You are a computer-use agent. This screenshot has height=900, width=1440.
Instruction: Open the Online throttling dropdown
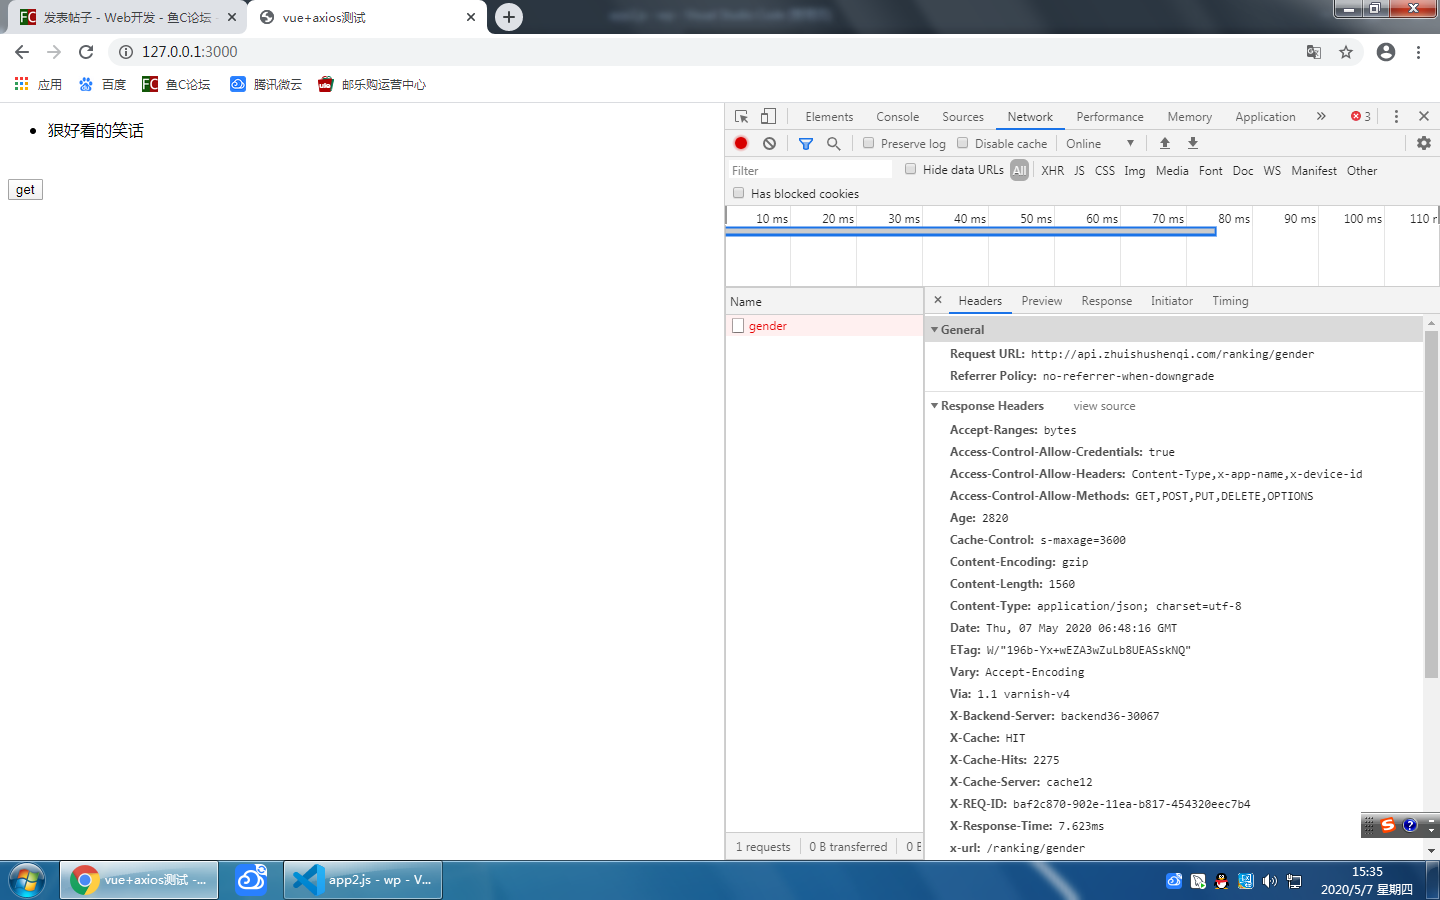point(1100,143)
